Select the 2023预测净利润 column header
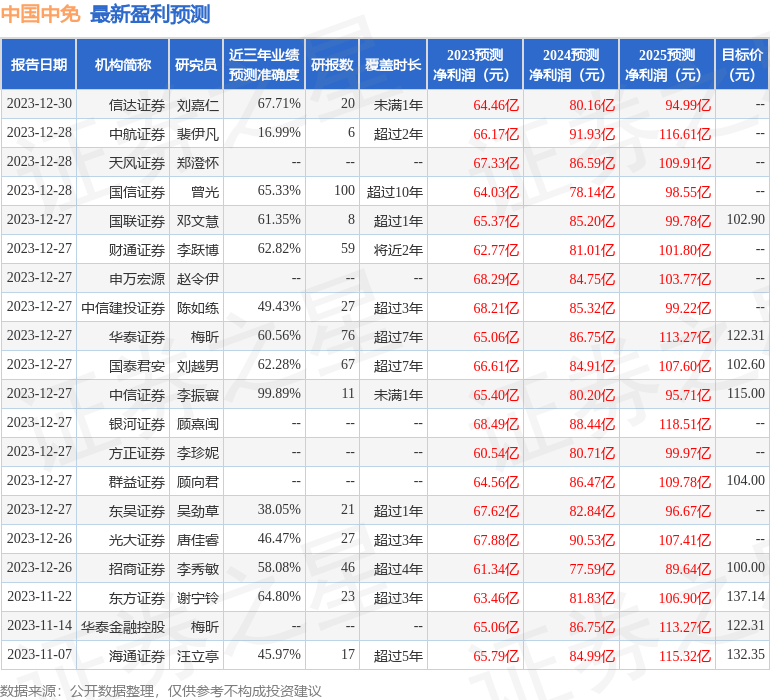770x700 pixels. 475,64
